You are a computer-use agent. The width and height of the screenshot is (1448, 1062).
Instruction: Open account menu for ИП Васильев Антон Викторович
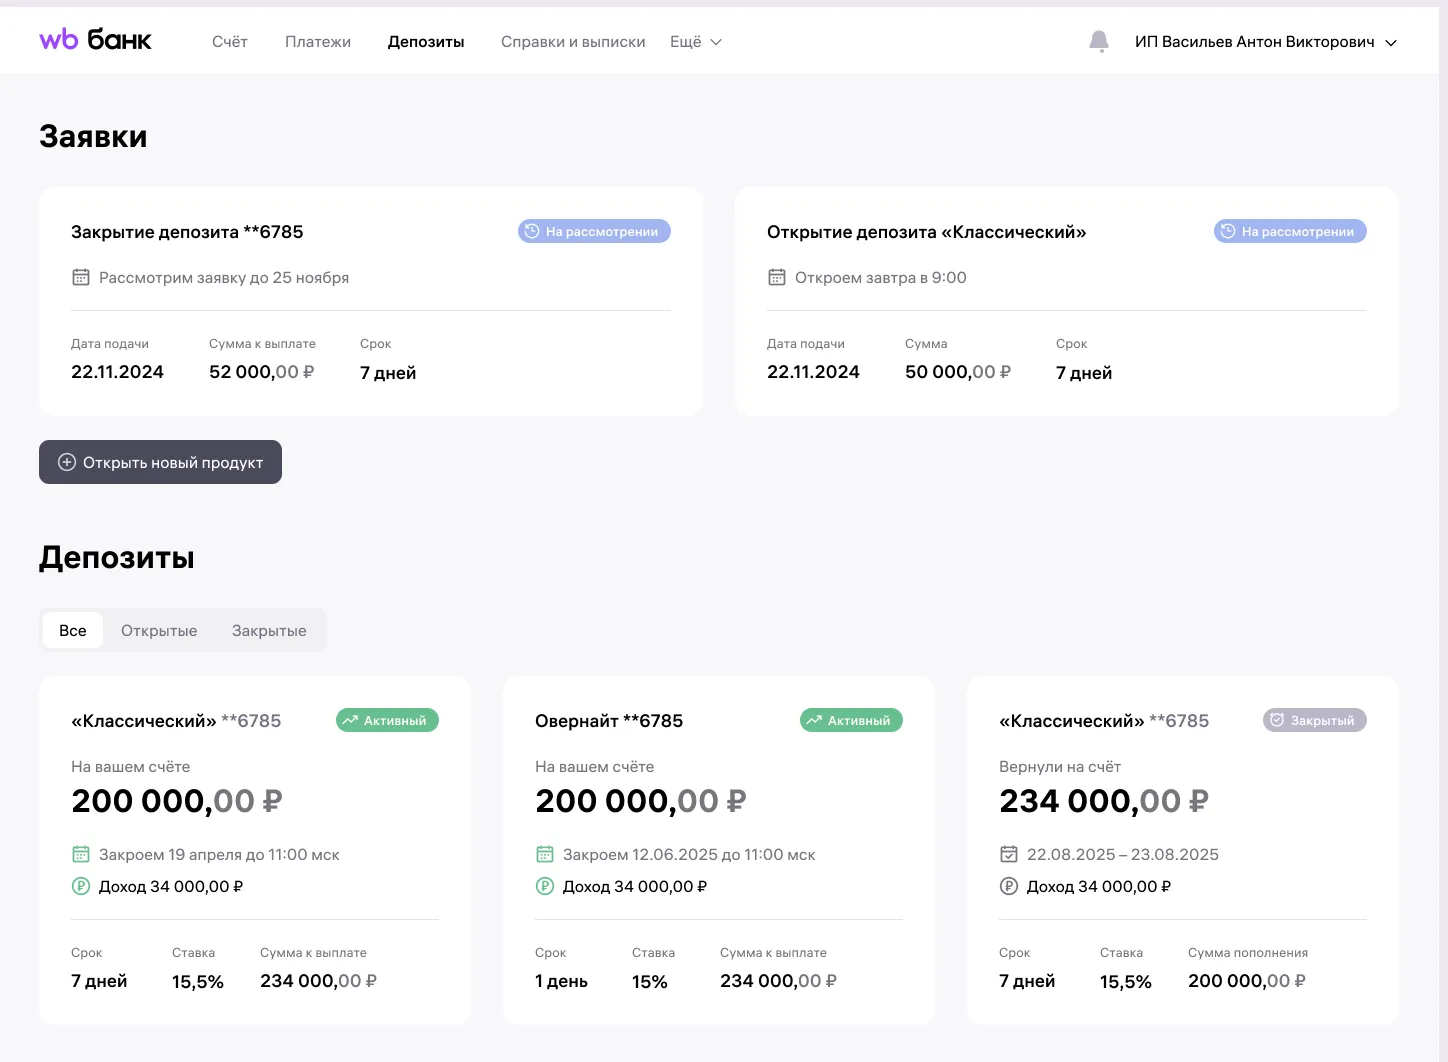click(1265, 42)
